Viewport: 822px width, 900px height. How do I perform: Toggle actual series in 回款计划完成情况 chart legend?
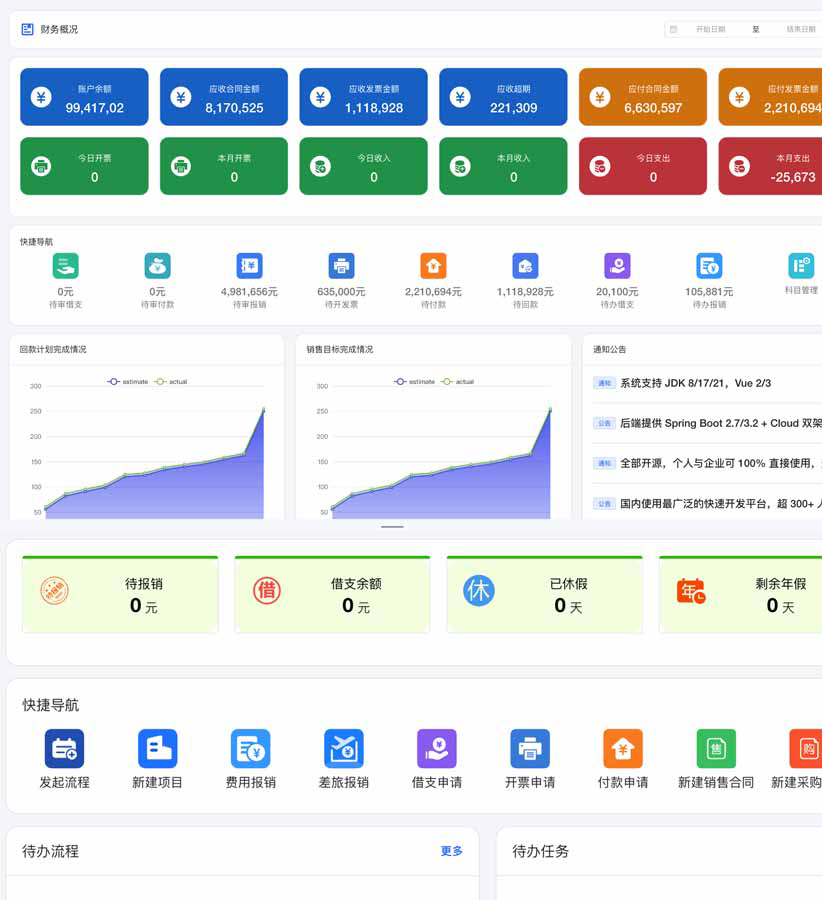tap(172, 382)
